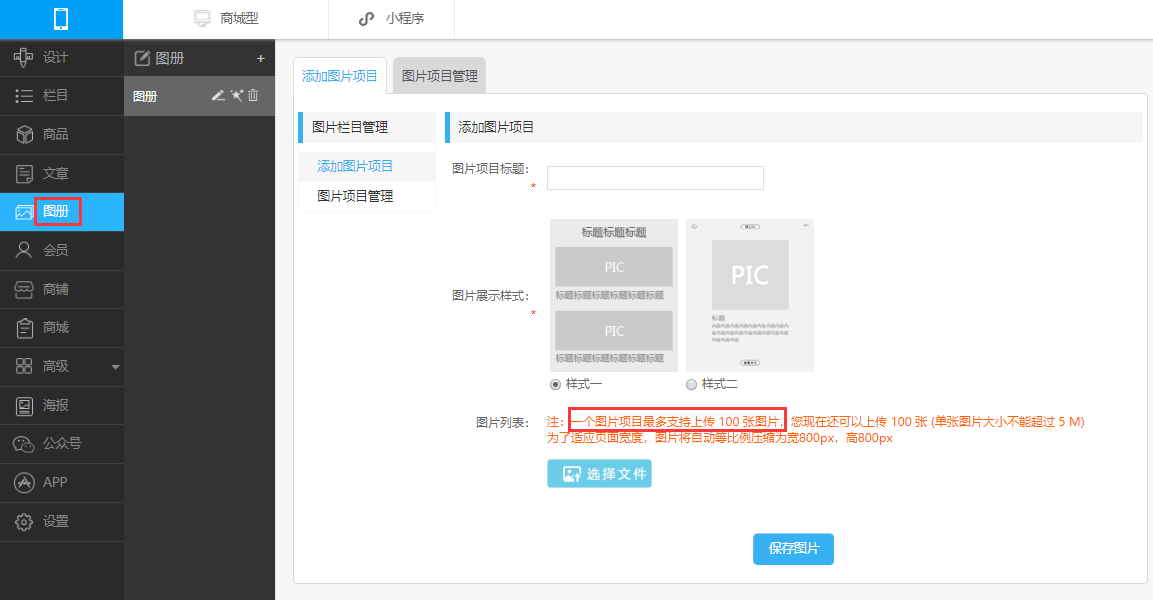The width and height of the screenshot is (1153, 600).
Task: Open the 小程序 top tab
Action: coord(391,19)
